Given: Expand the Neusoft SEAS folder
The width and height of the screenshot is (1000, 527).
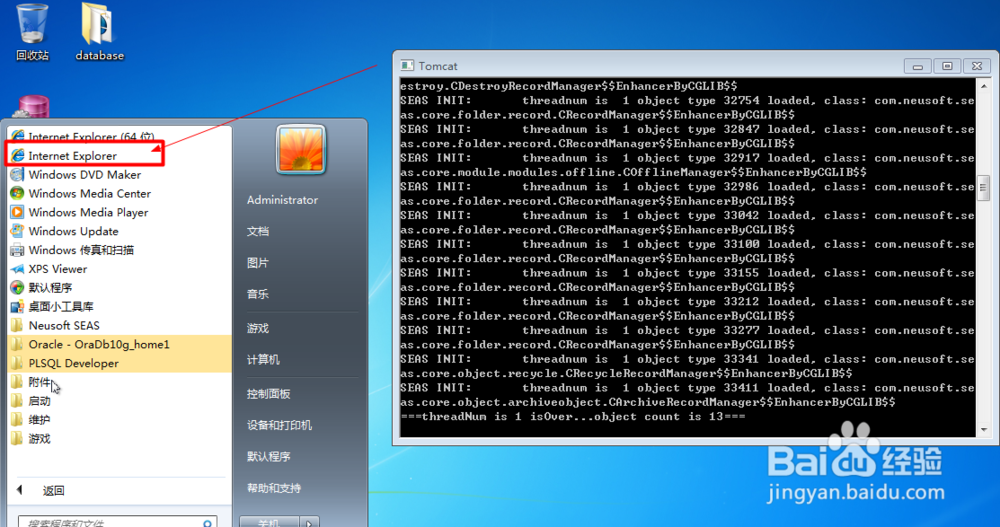Looking at the screenshot, I should (x=64, y=325).
